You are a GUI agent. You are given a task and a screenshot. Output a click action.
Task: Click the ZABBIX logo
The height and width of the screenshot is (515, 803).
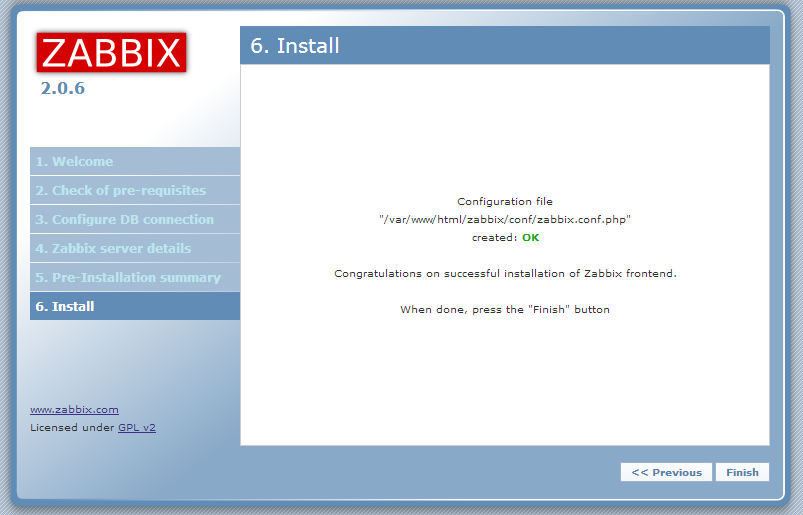[111, 53]
